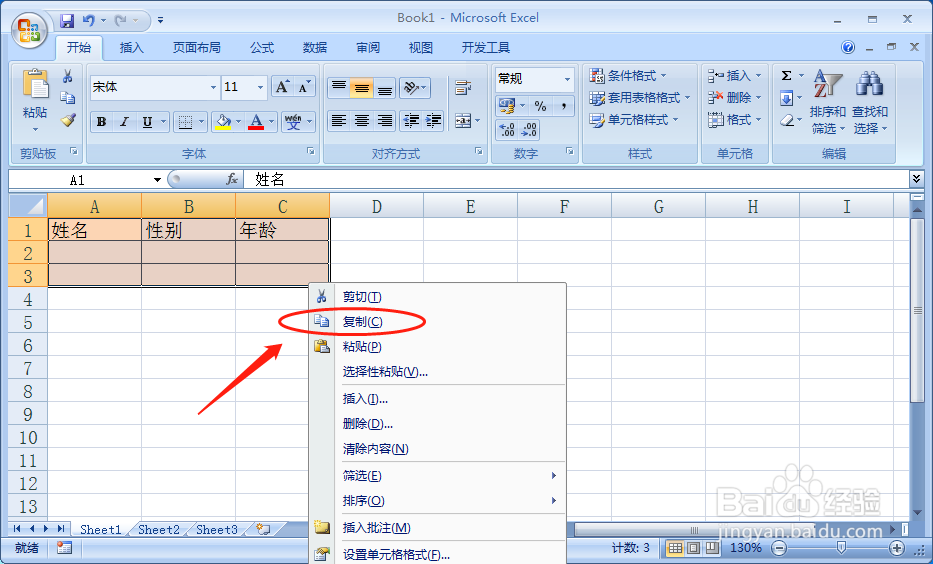Decrease font size with the smaller A icon
The height and width of the screenshot is (564, 933).
[304, 87]
